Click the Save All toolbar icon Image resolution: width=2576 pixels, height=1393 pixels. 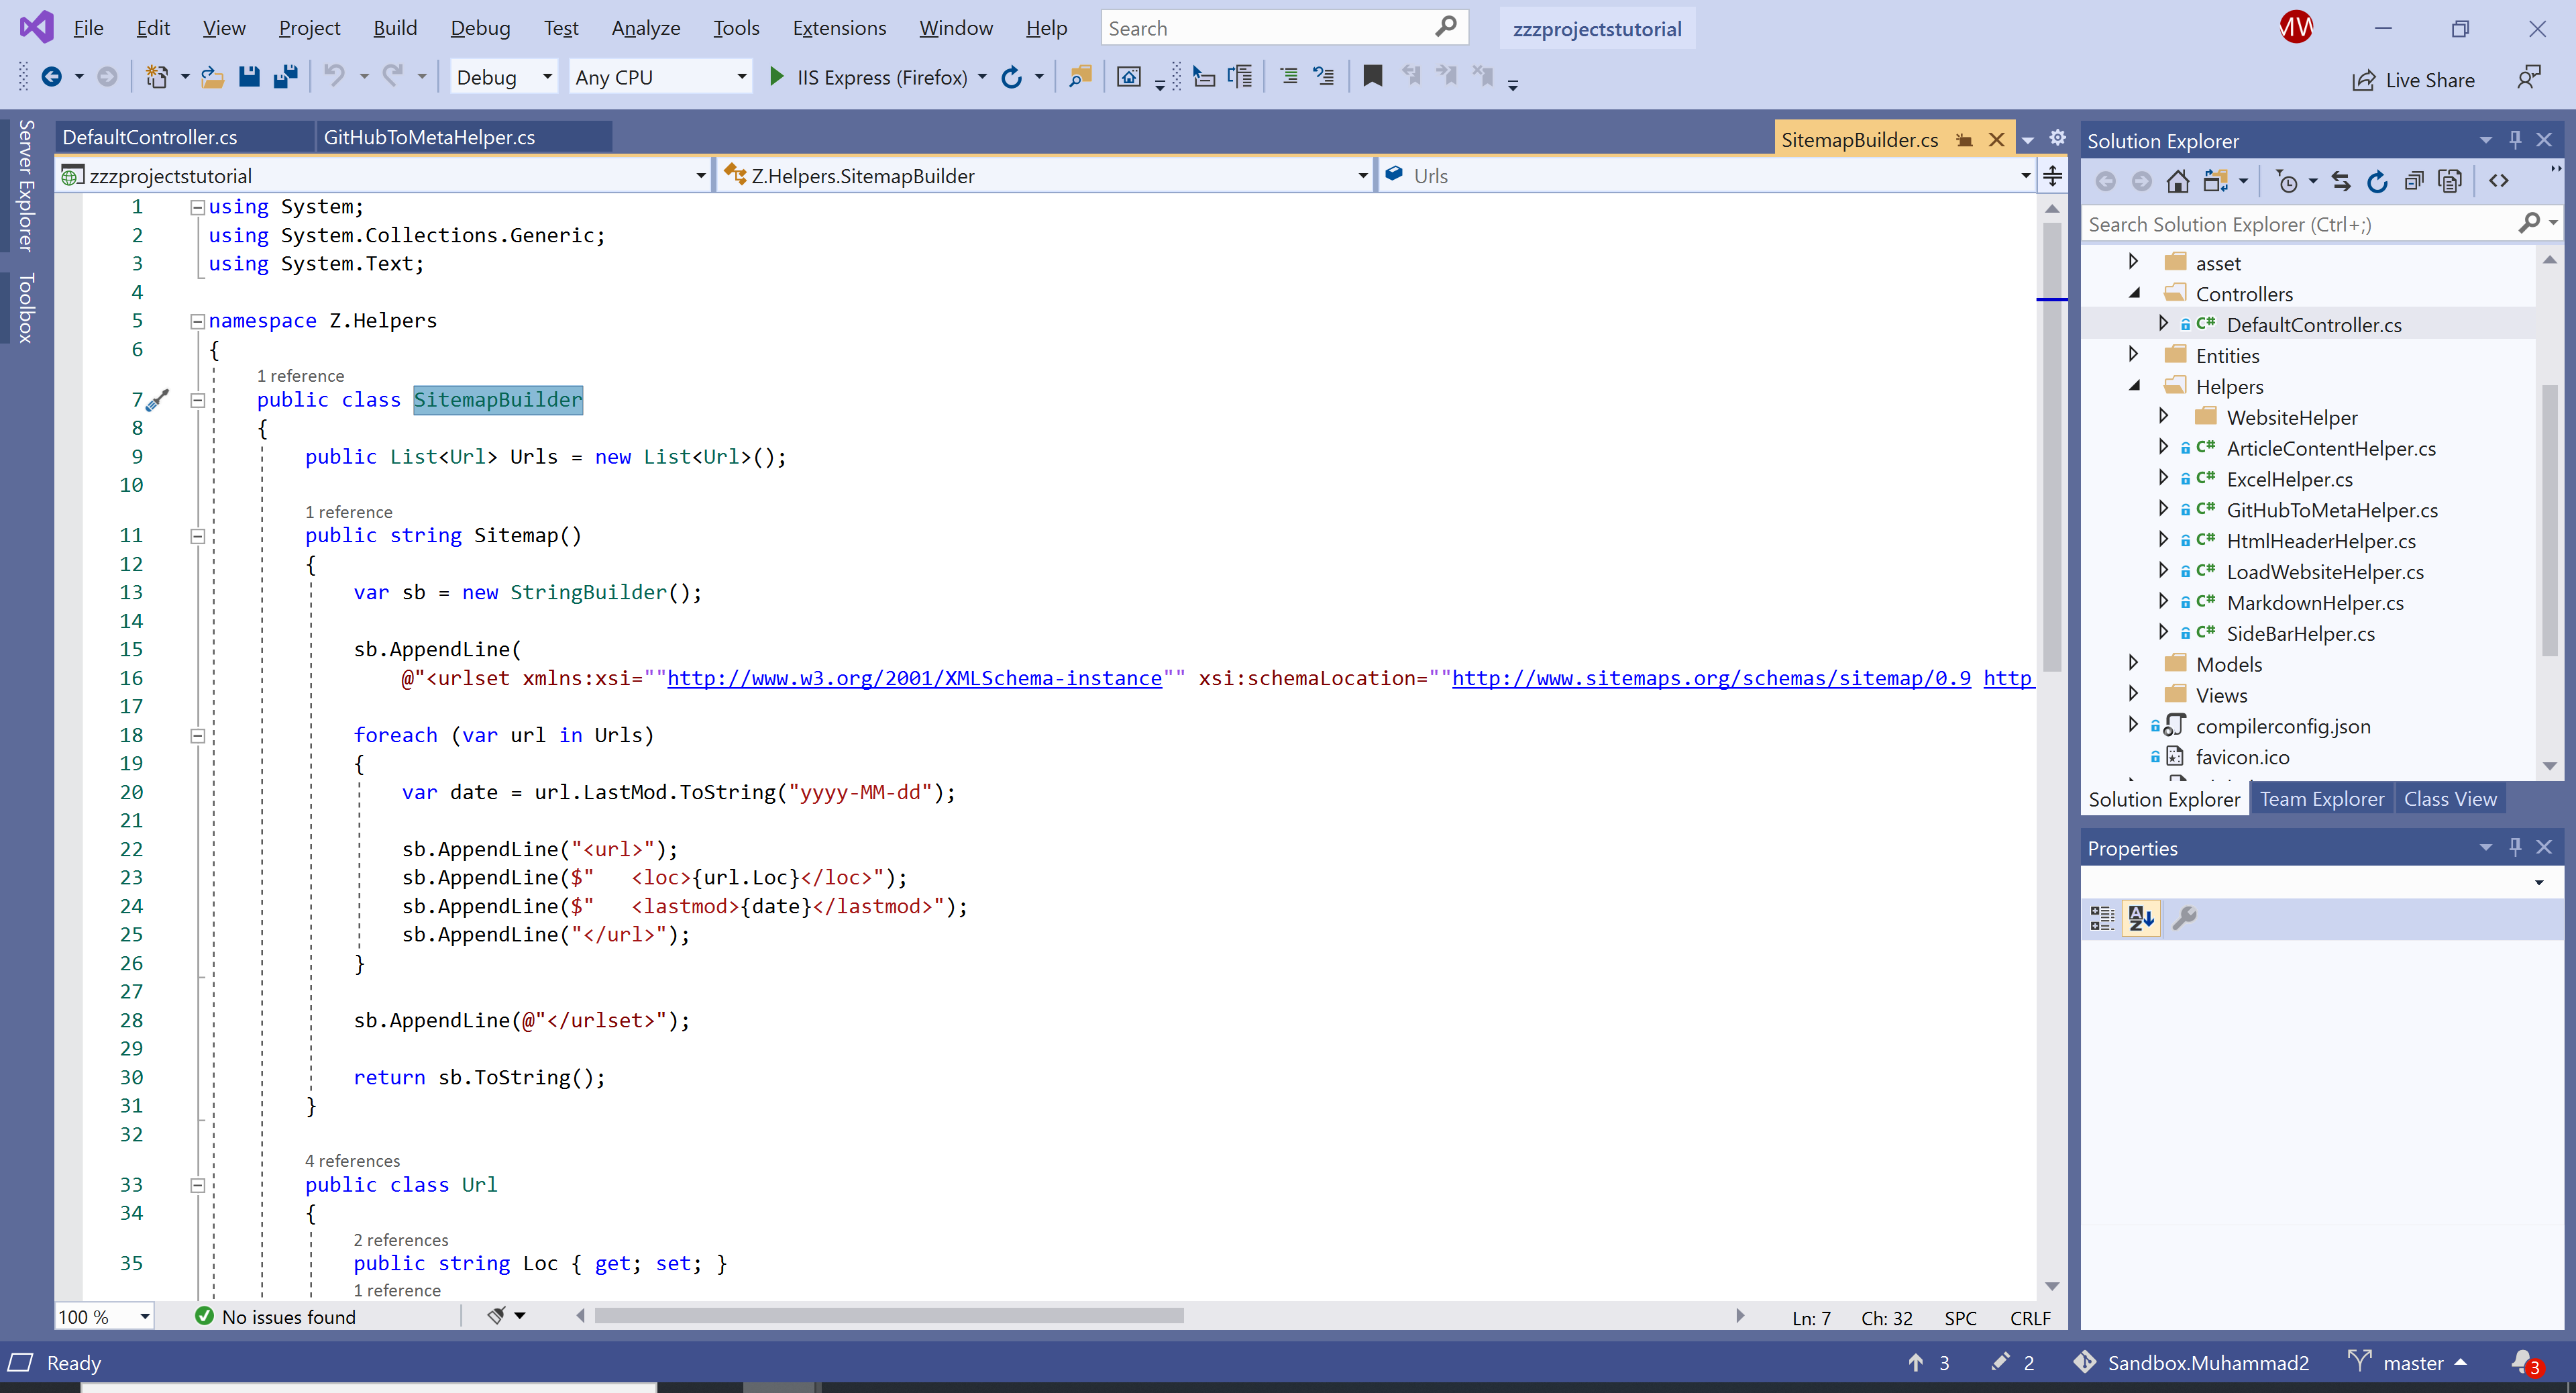tap(286, 77)
